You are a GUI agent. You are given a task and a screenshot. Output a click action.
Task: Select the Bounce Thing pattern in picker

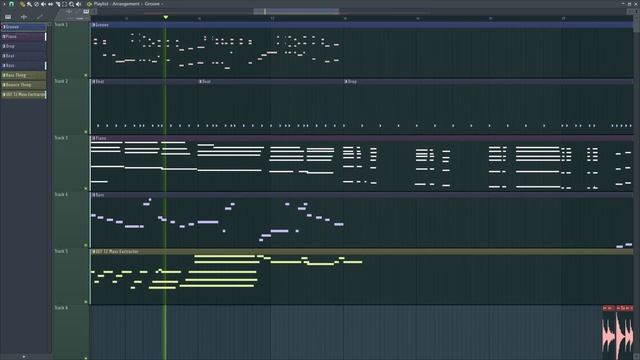click(x=24, y=85)
